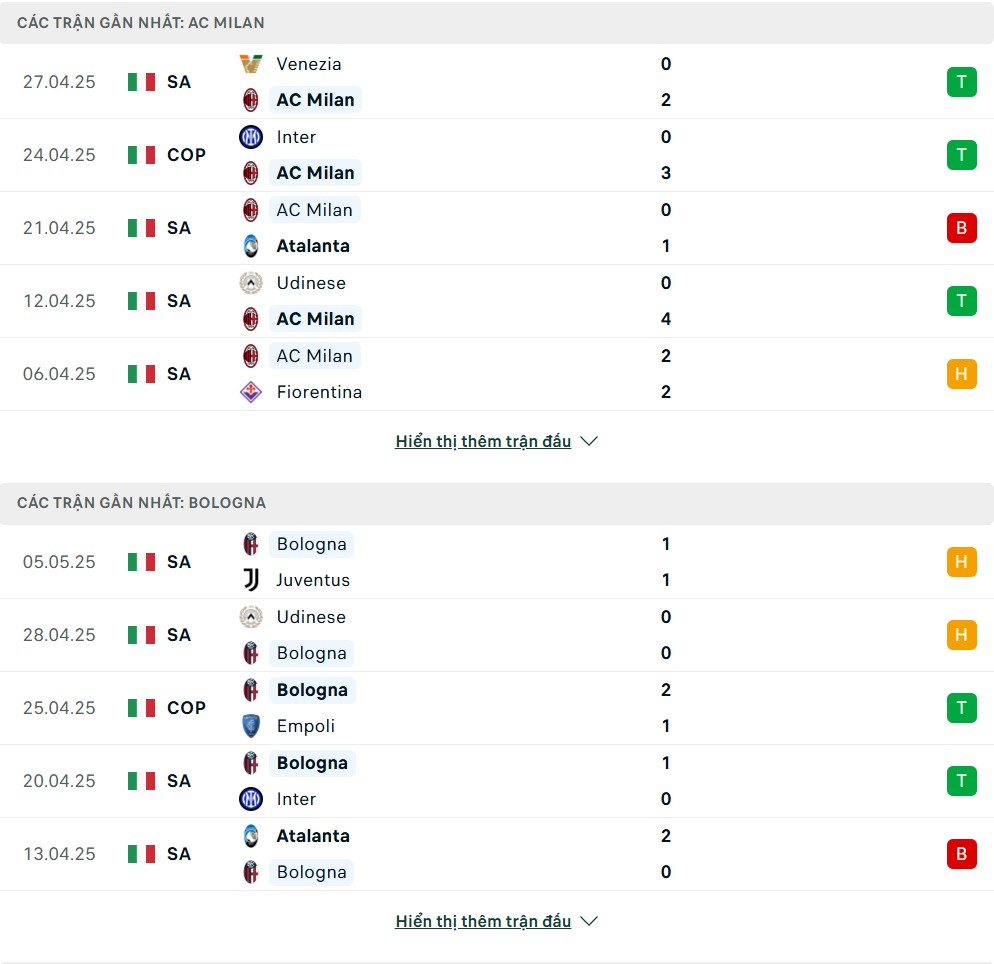
Task: Click the Atalanta logo in the 21.04.25 match
Action: 251,246
